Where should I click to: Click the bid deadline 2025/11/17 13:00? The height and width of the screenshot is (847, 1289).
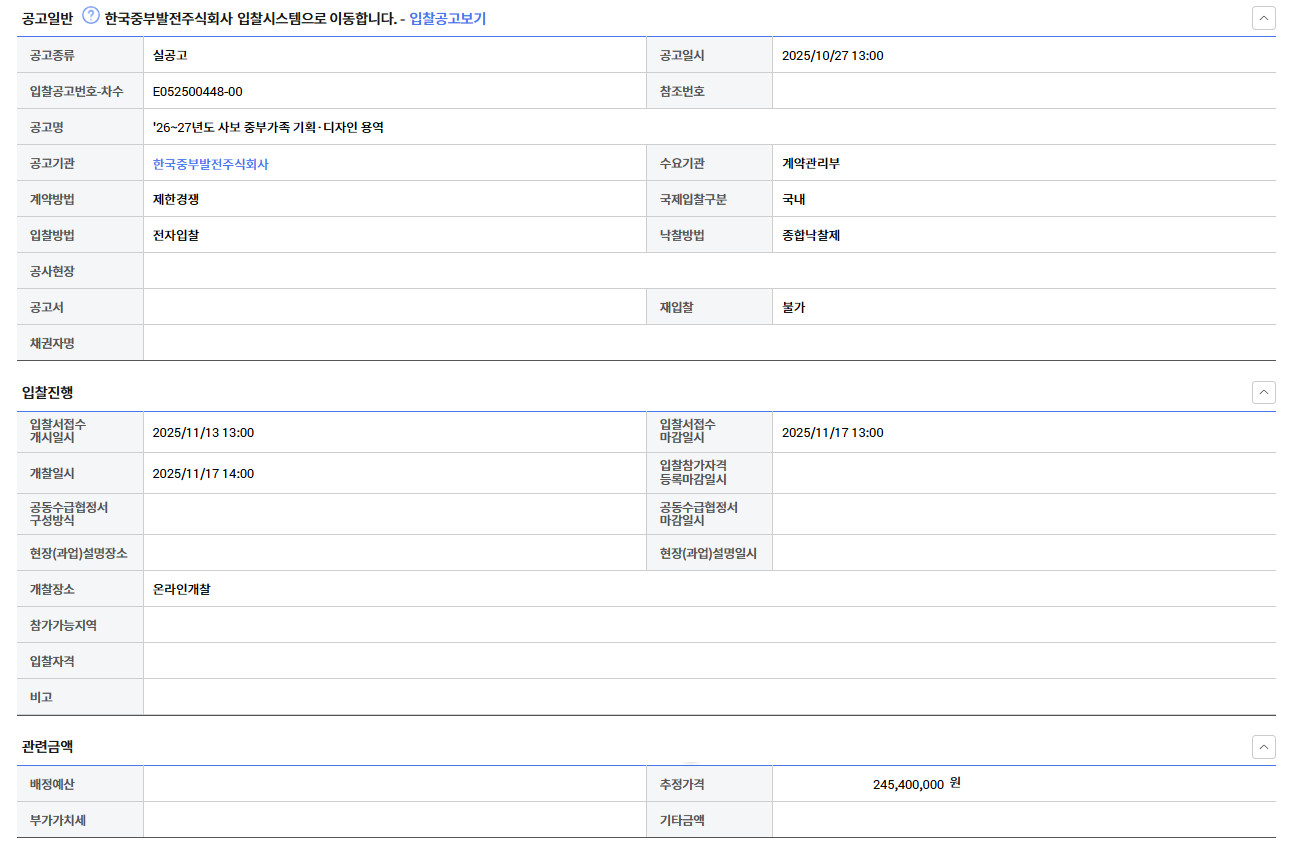tap(832, 433)
